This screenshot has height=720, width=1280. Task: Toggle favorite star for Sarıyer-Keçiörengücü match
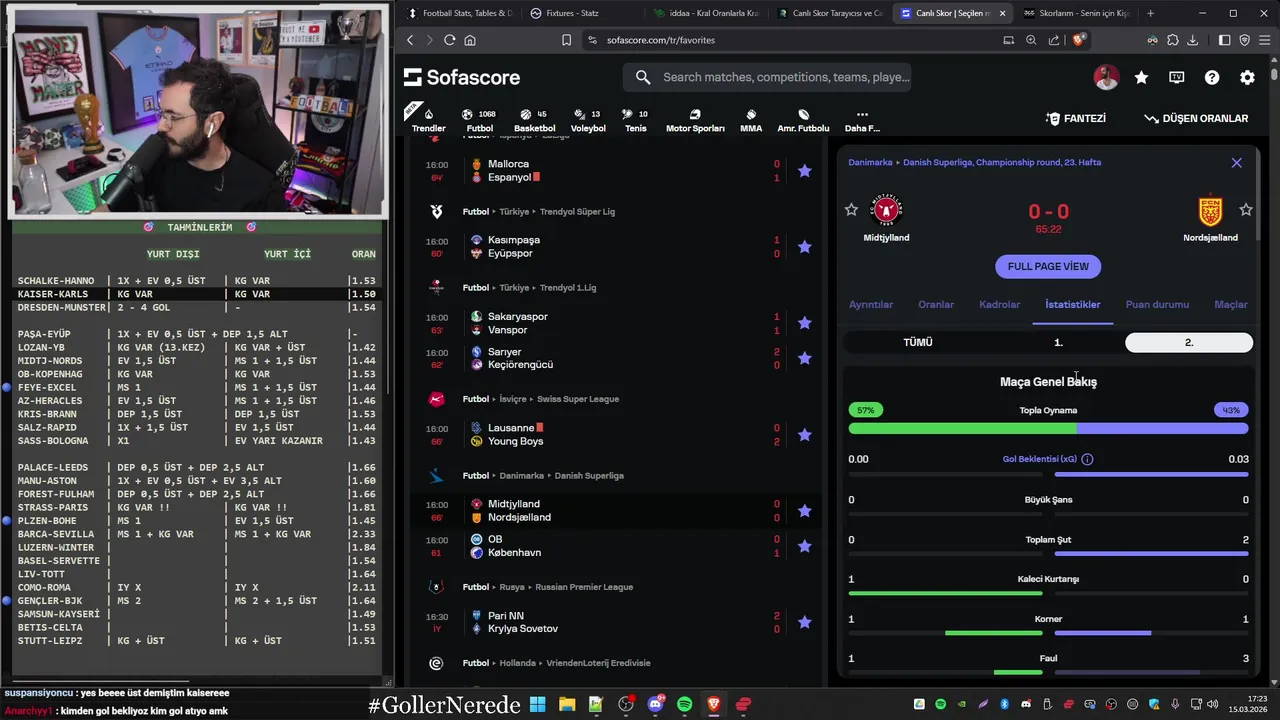[804, 358]
